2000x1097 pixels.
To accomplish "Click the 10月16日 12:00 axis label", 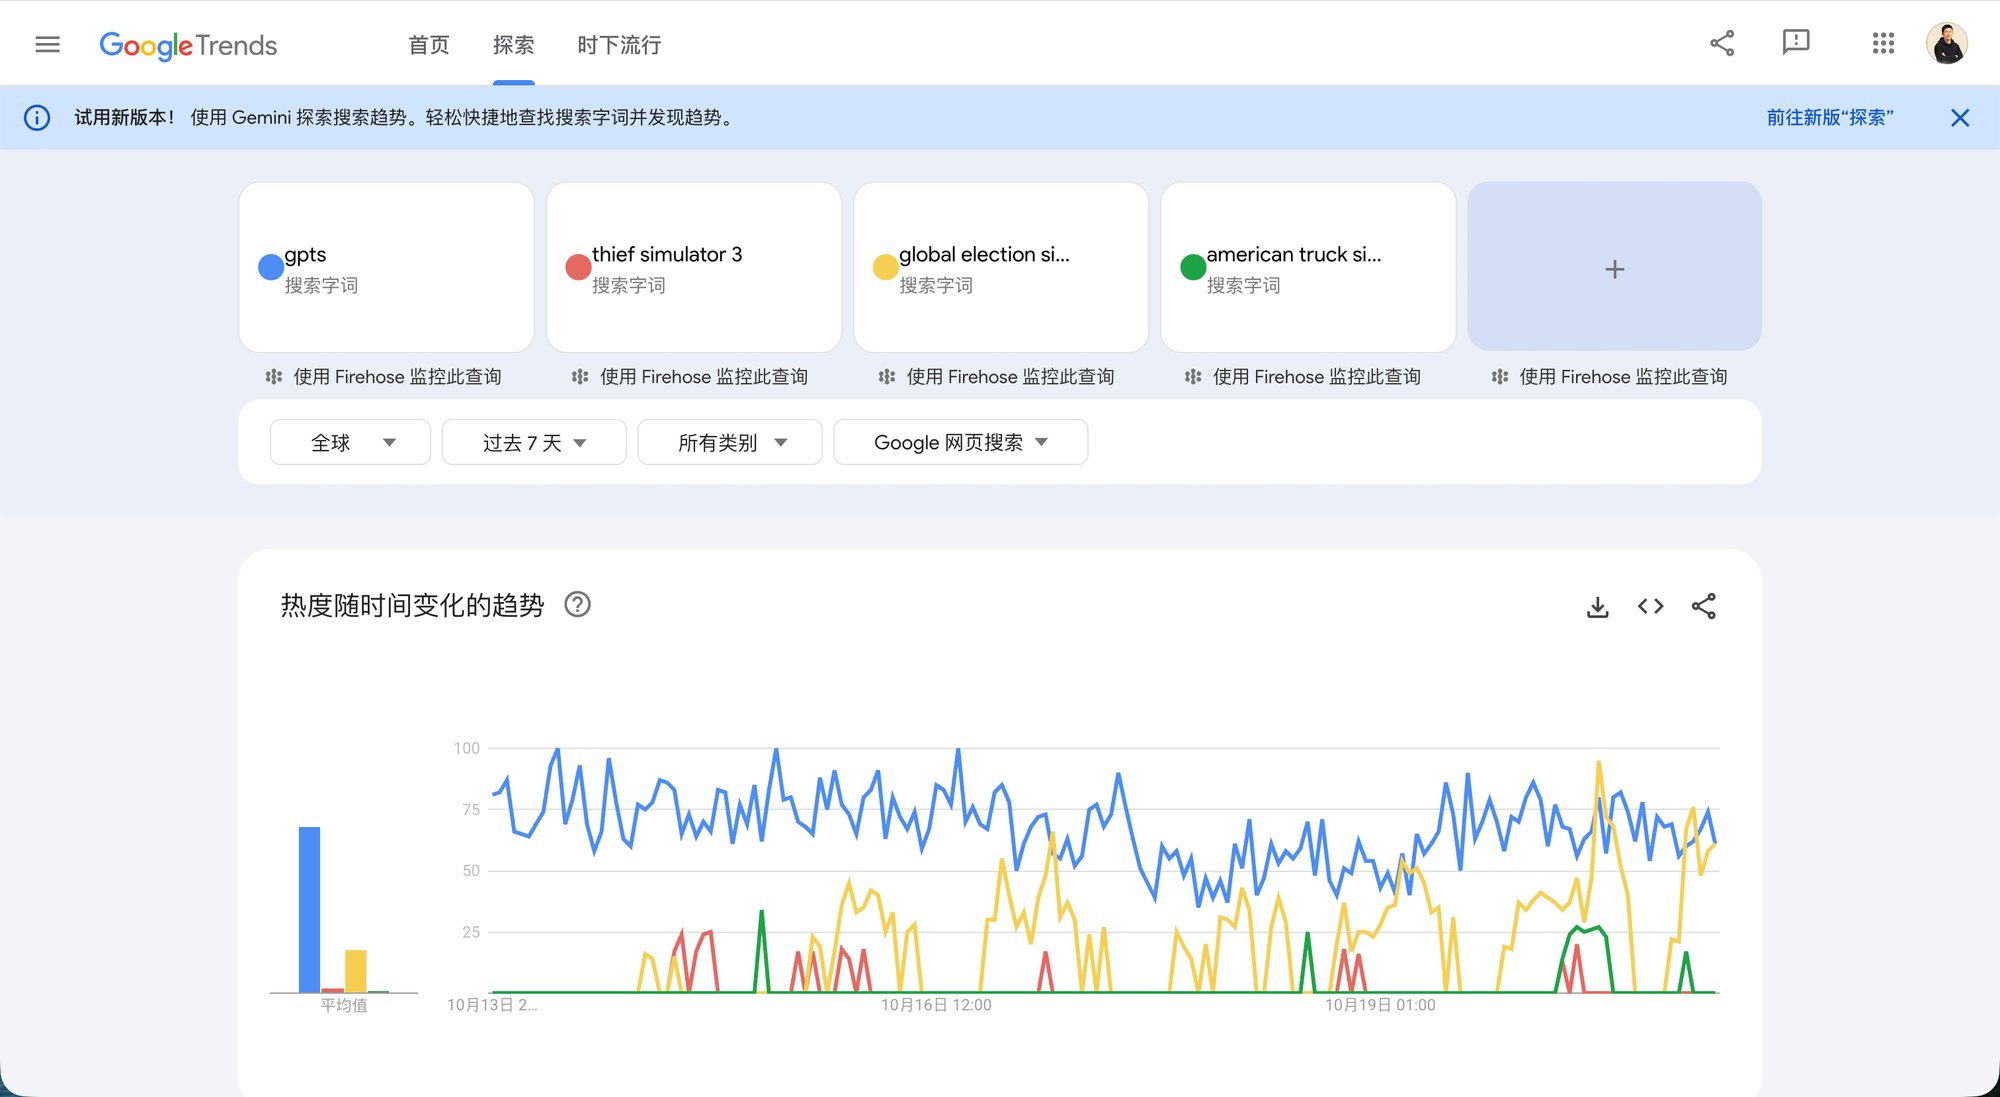I will pyautogui.click(x=936, y=1005).
